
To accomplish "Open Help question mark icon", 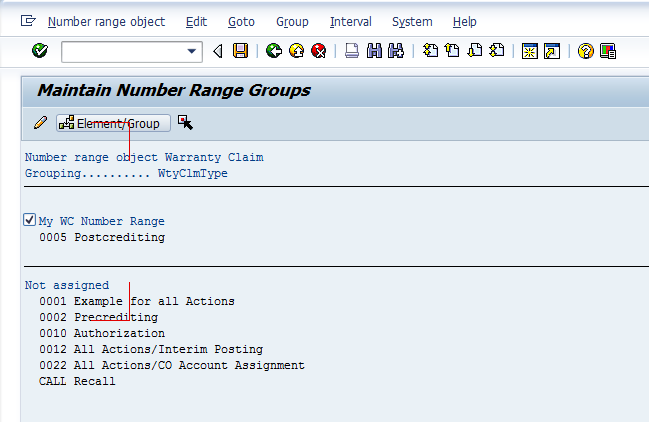I will (x=585, y=51).
